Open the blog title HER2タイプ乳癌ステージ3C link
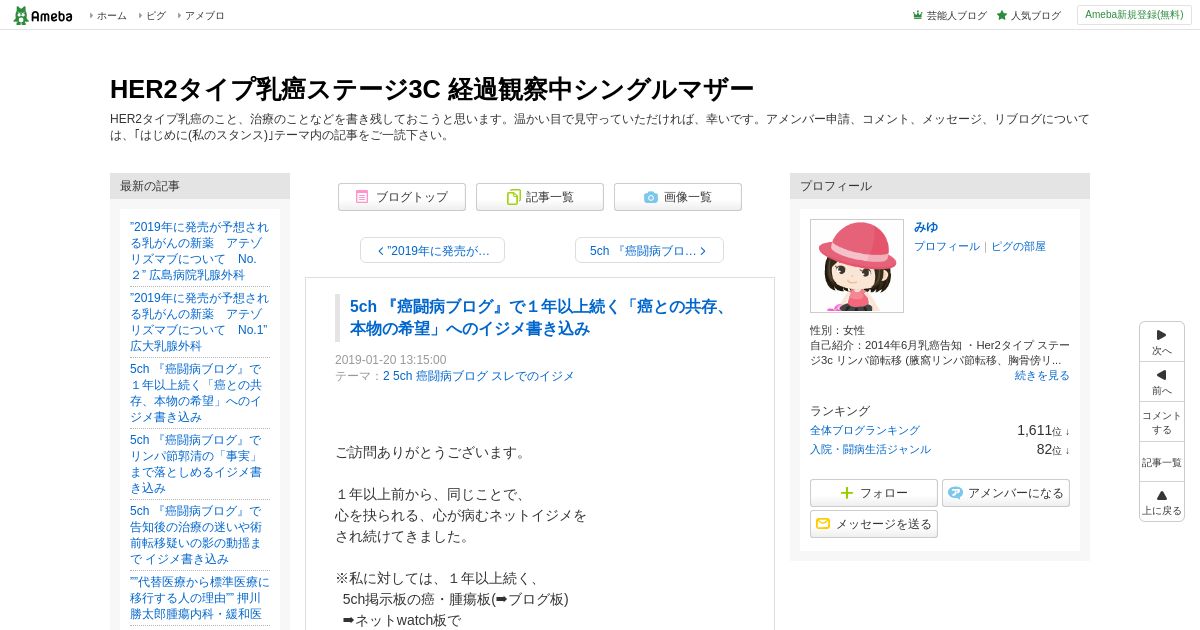Viewport: 1200px width, 630px height. click(x=431, y=89)
